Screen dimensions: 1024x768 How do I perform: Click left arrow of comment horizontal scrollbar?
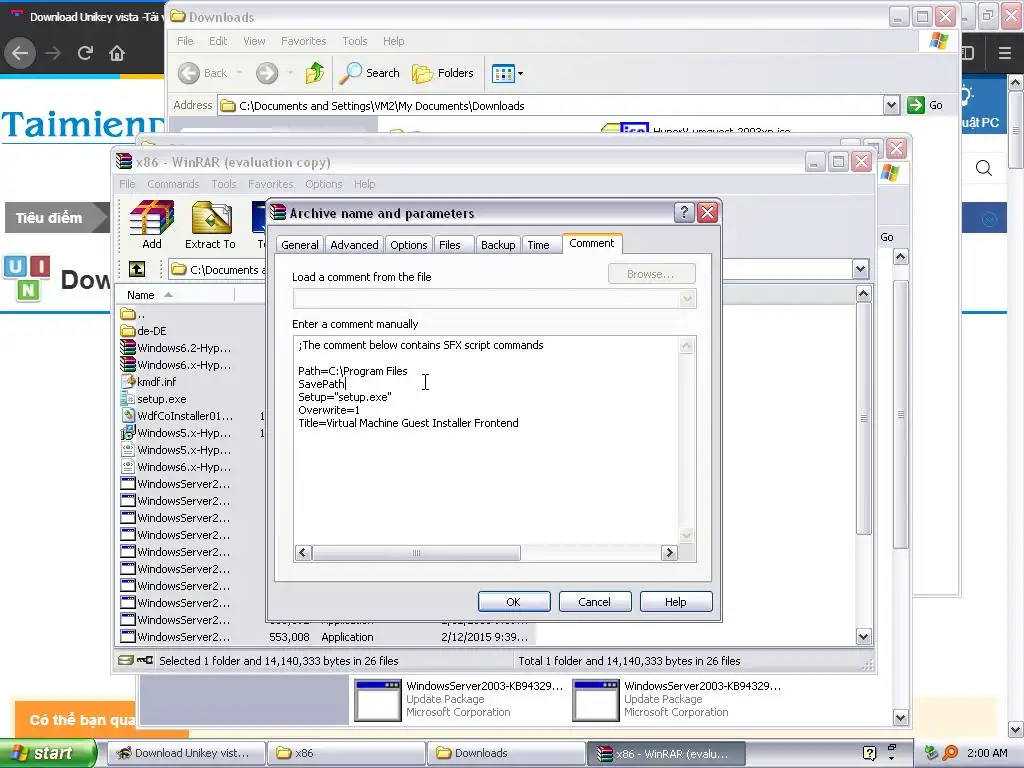point(302,553)
